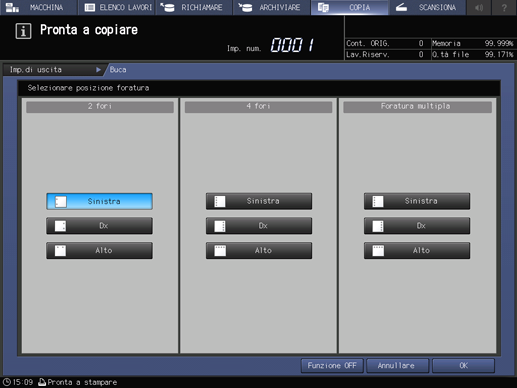Image resolution: width=517 pixels, height=388 pixels.
Task: Click the Q.tà file 99.171% indicator
Action: 473,54
